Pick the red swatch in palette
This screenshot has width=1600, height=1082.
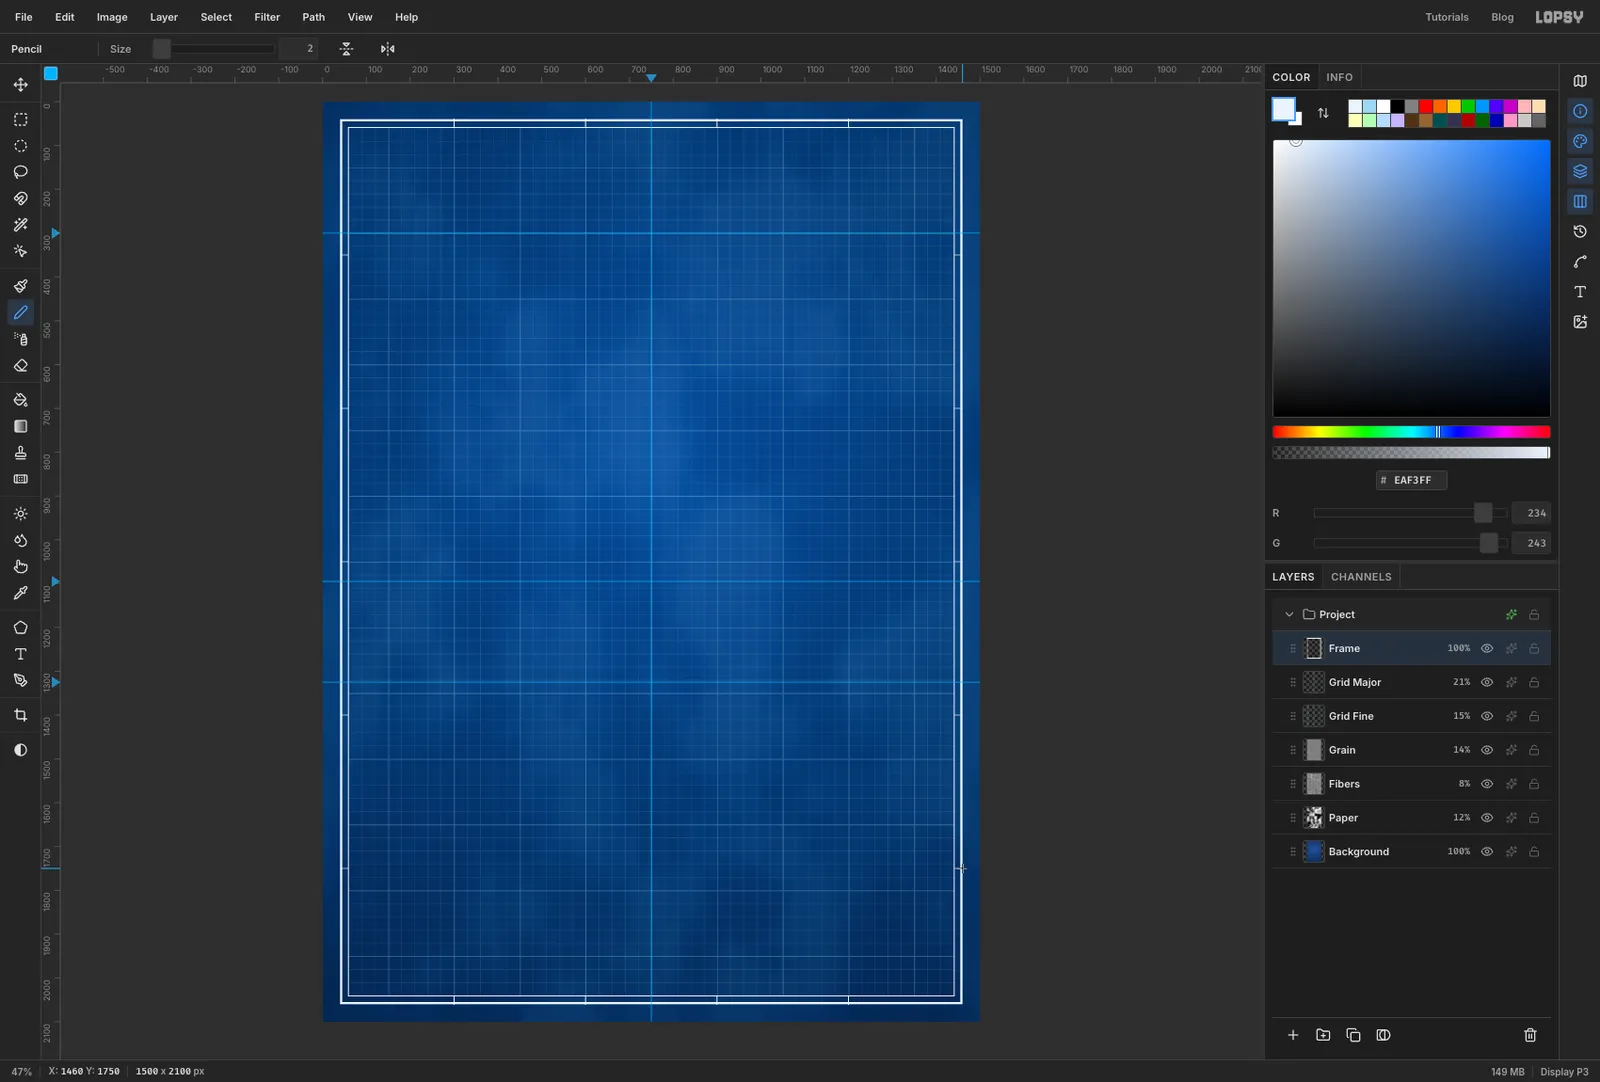pyautogui.click(x=1426, y=106)
